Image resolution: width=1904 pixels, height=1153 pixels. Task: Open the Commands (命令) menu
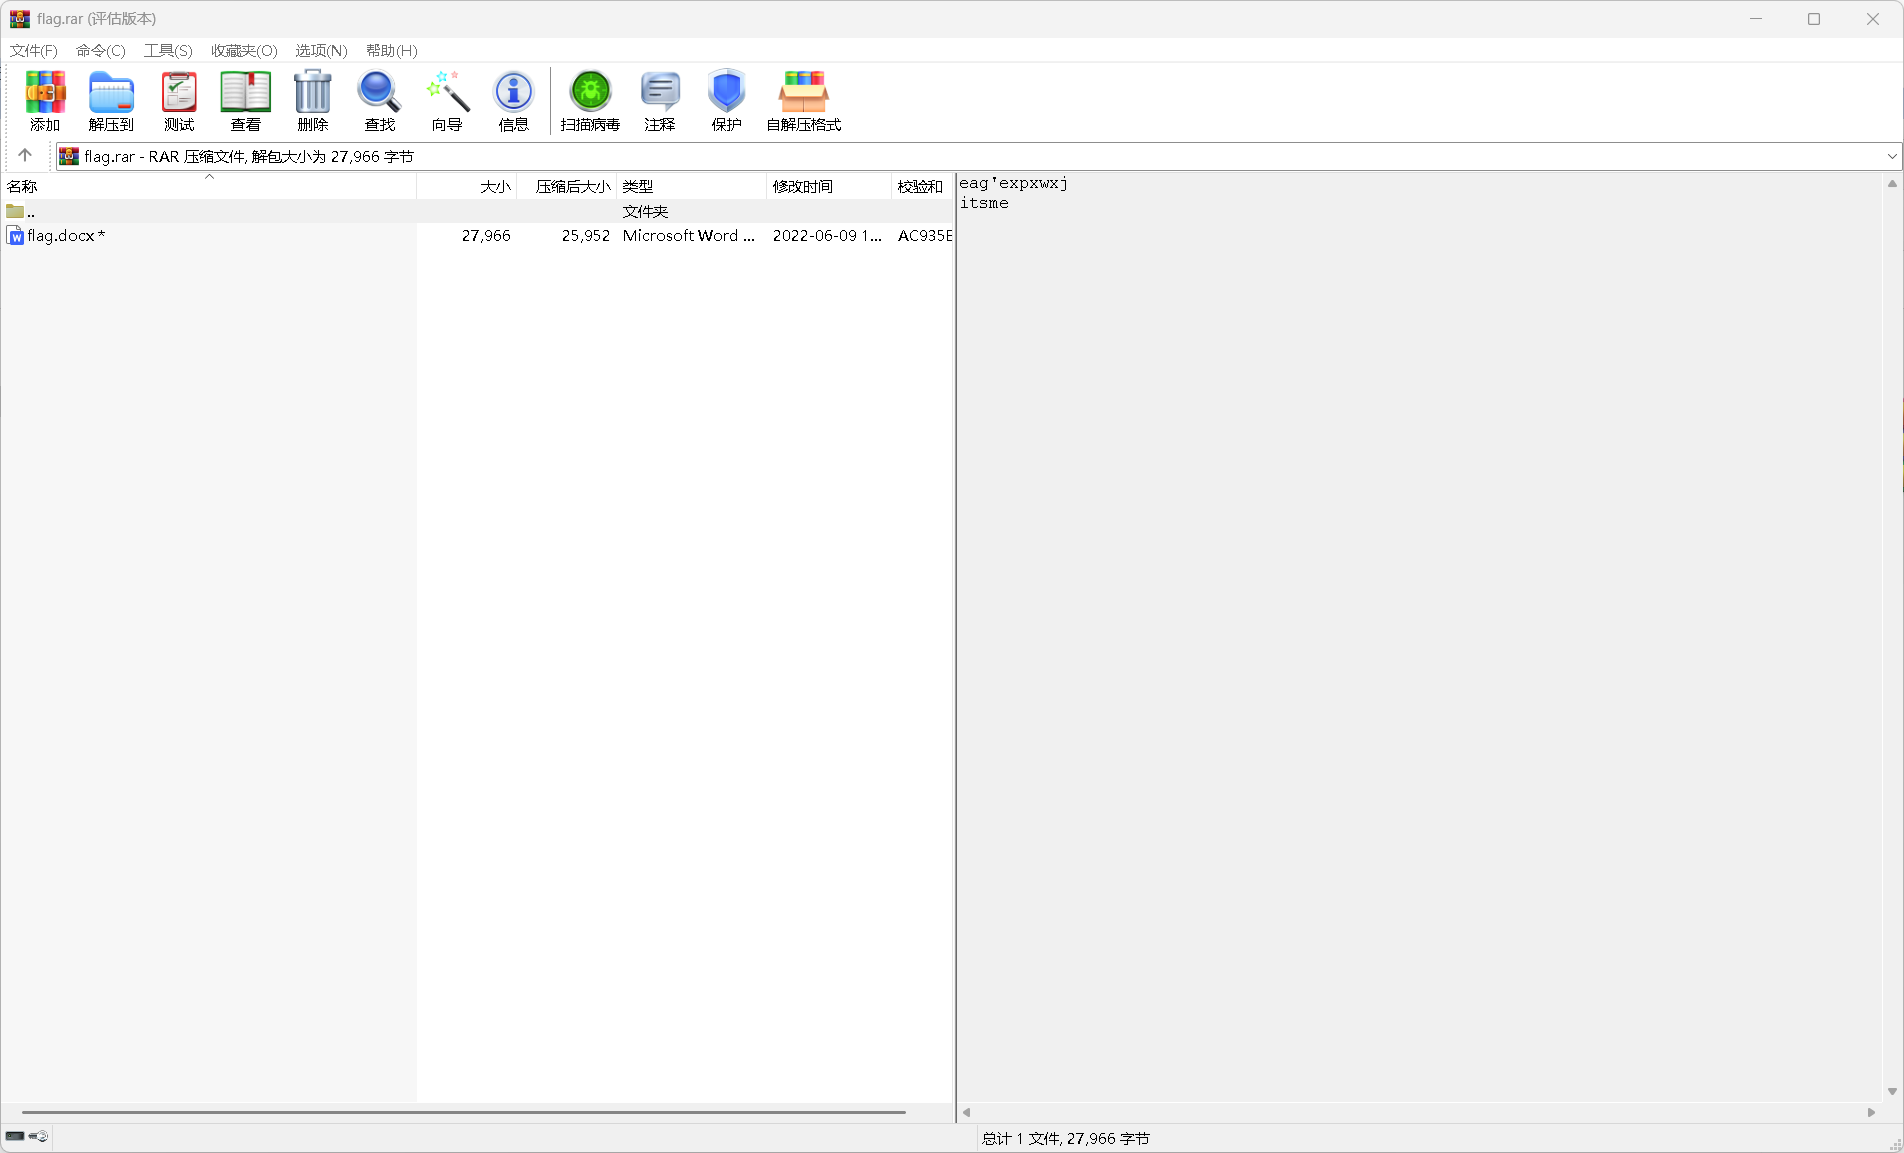tap(101, 50)
